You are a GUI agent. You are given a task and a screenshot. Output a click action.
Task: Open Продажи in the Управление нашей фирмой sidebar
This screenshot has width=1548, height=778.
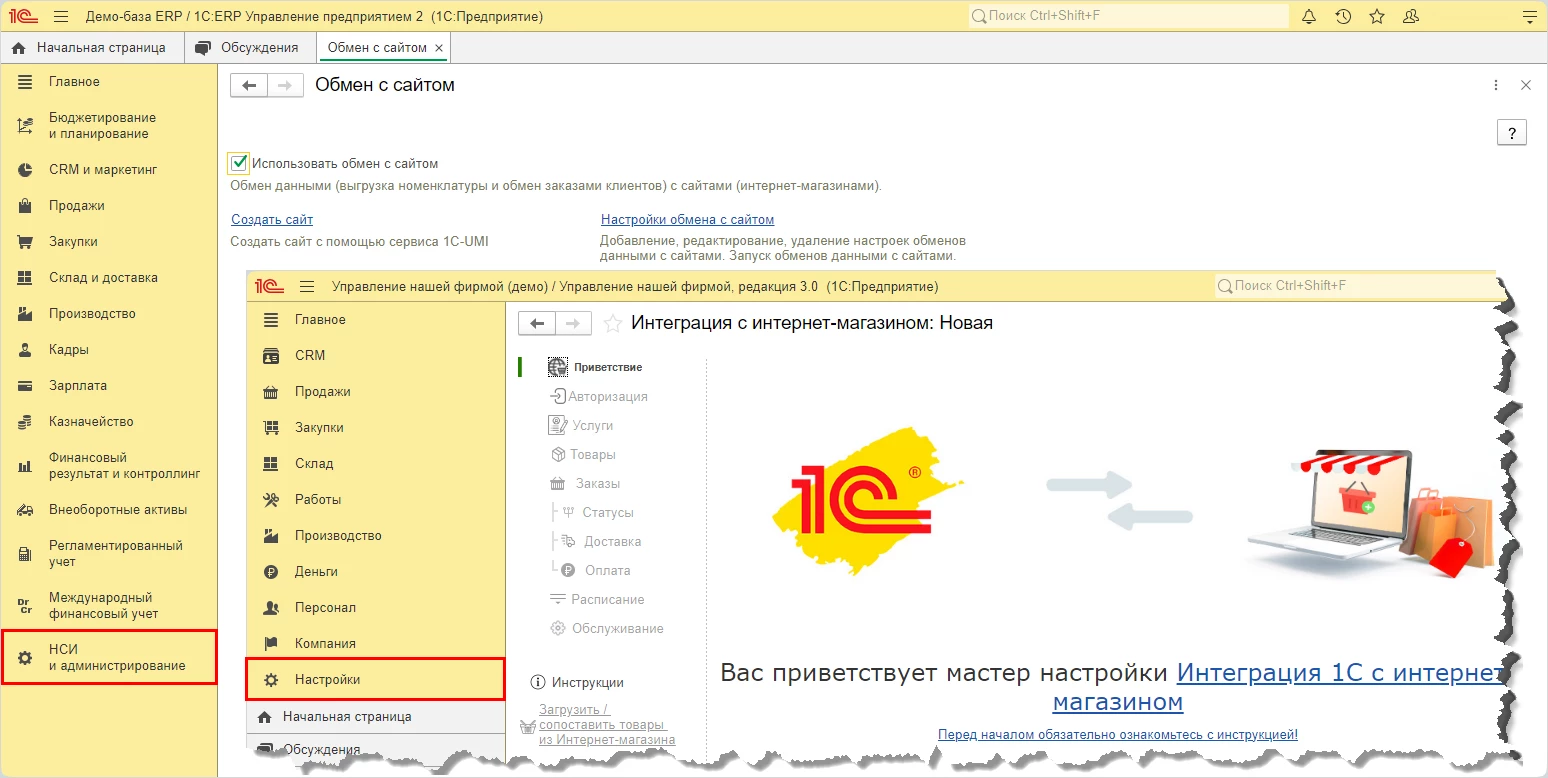(x=376, y=392)
